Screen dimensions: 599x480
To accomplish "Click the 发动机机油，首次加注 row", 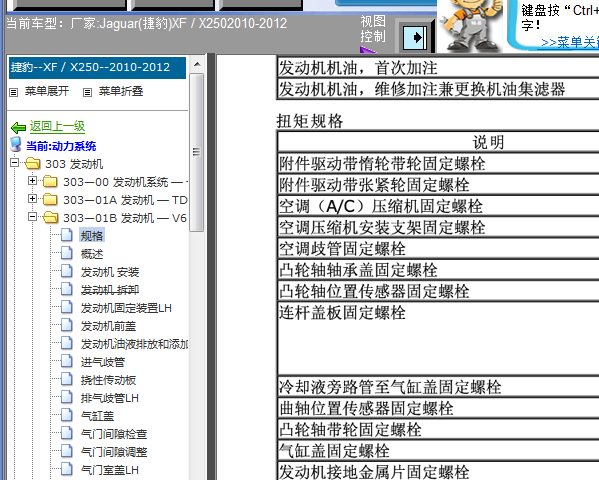I will point(438,68).
